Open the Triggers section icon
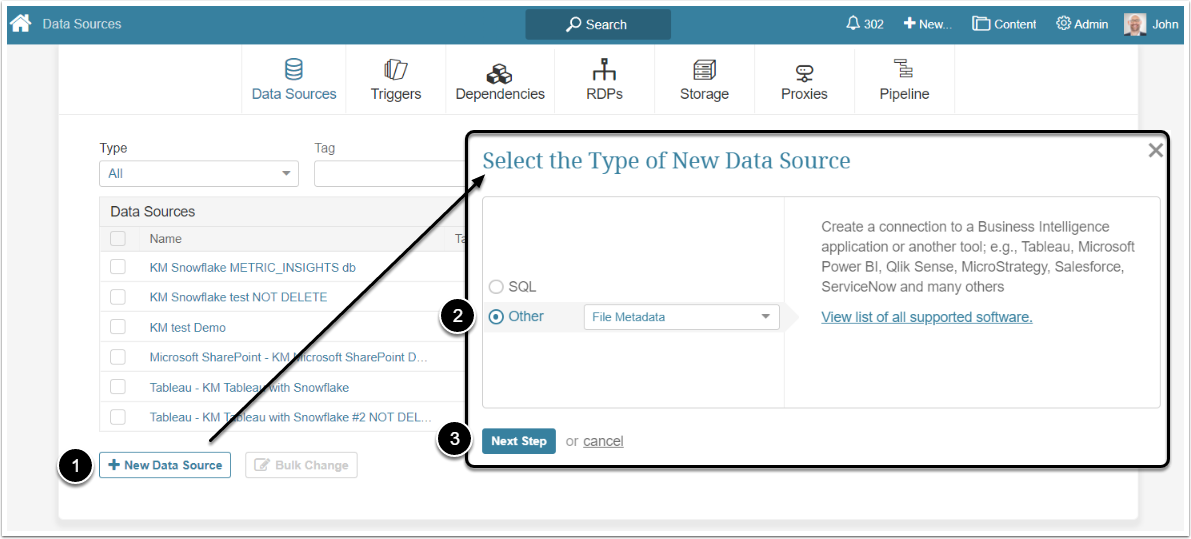The height and width of the screenshot is (539, 1191). [x=395, y=70]
